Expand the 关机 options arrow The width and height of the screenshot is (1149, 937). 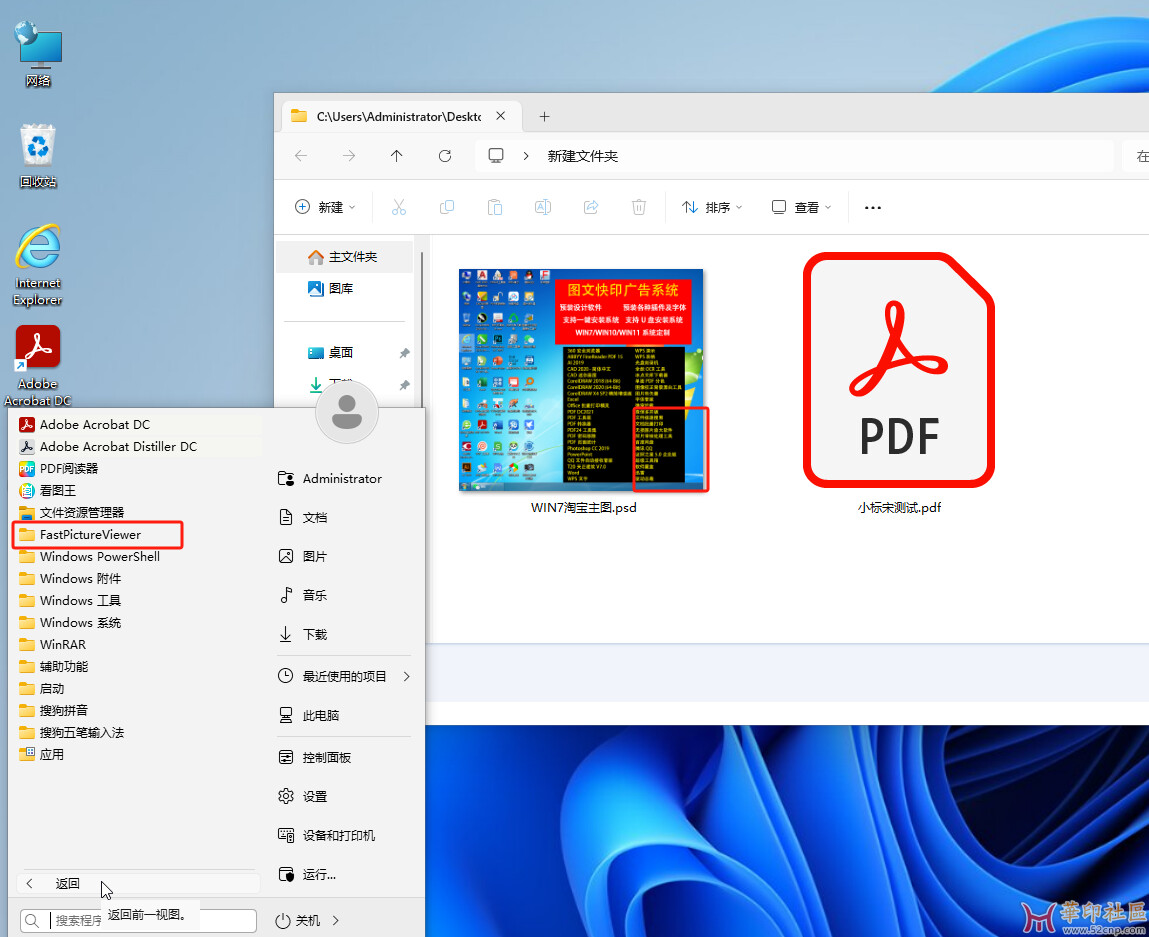336,920
